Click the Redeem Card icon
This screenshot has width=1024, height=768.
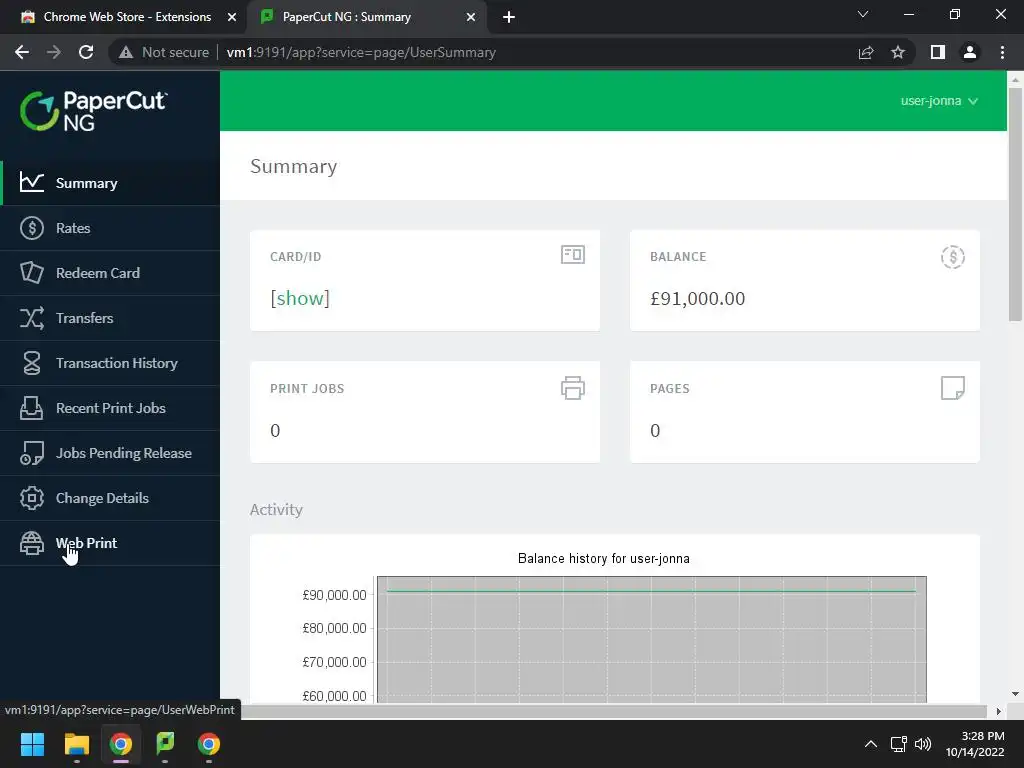point(31,272)
